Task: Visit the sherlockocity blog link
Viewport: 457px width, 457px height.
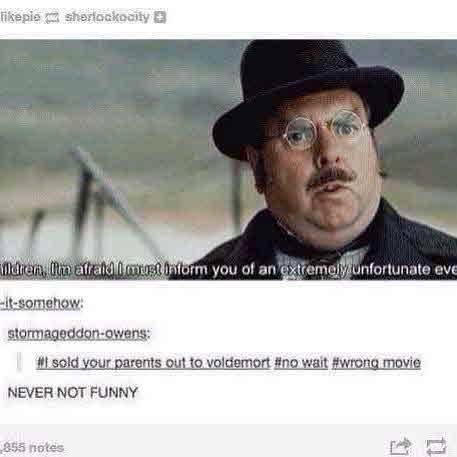Action: tap(107, 17)
